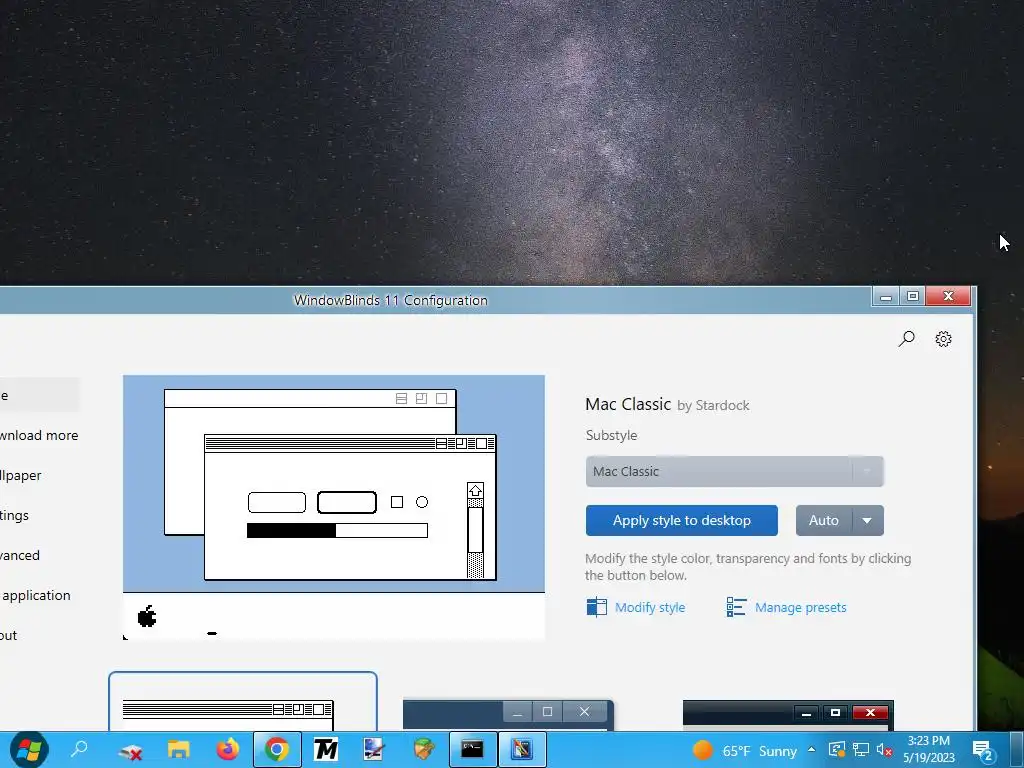Viewport: 1024px width, 768px height.
Task: Click the muted volume tray icon
Action: coord(885,750)
